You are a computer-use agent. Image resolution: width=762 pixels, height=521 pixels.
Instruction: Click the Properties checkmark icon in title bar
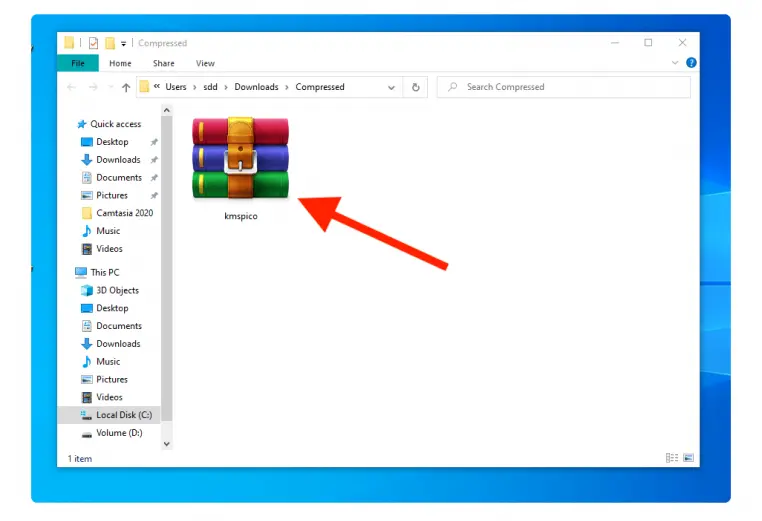(93, 43)
